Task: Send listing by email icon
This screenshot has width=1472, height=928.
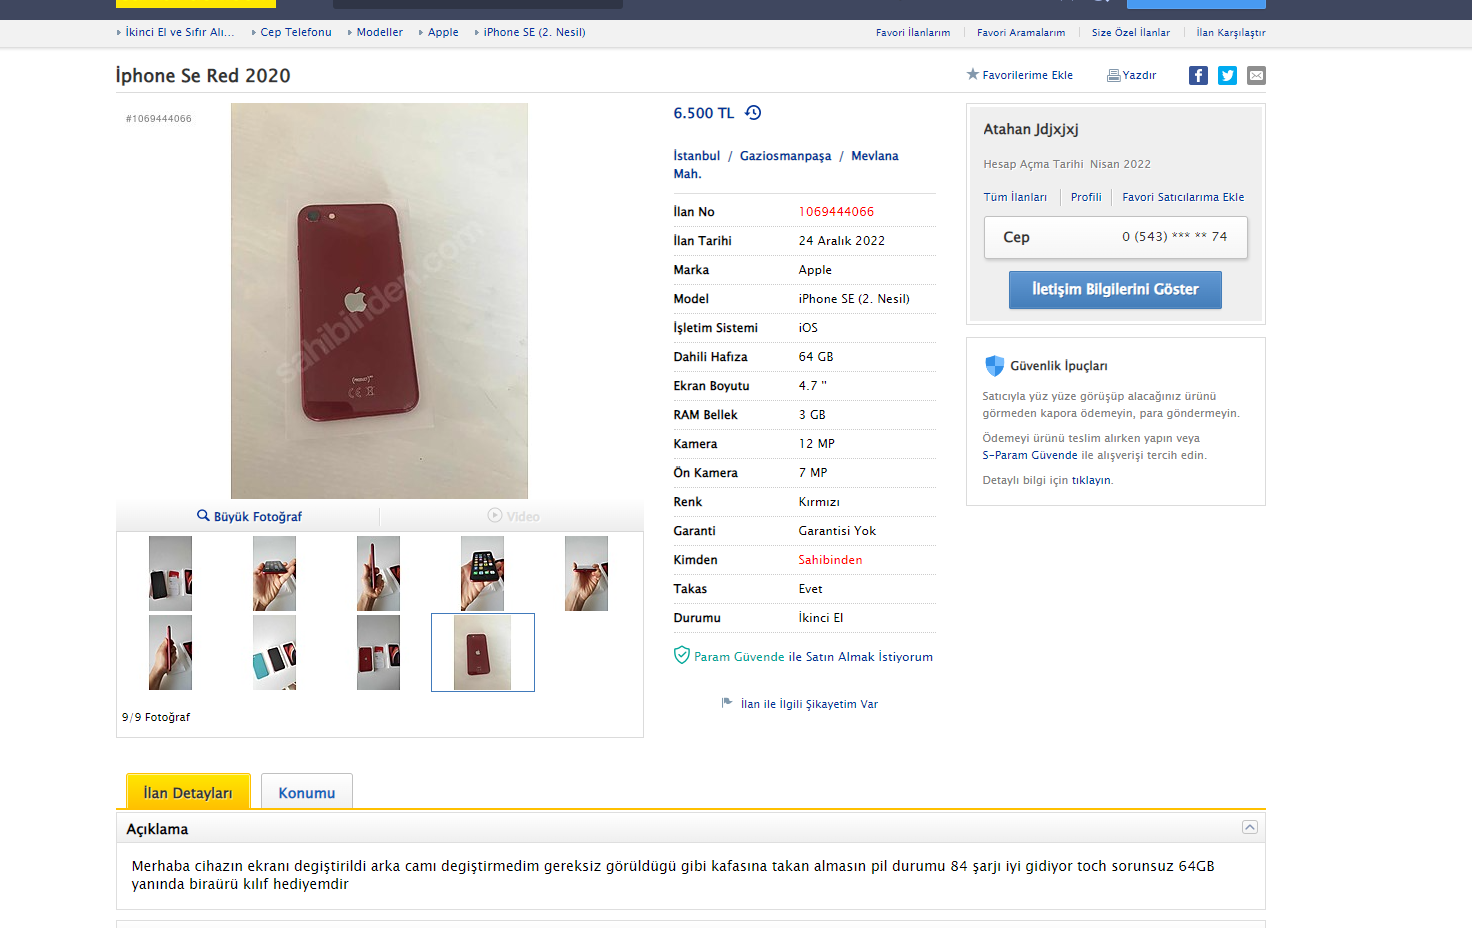Action: (x=1256, y=76)
